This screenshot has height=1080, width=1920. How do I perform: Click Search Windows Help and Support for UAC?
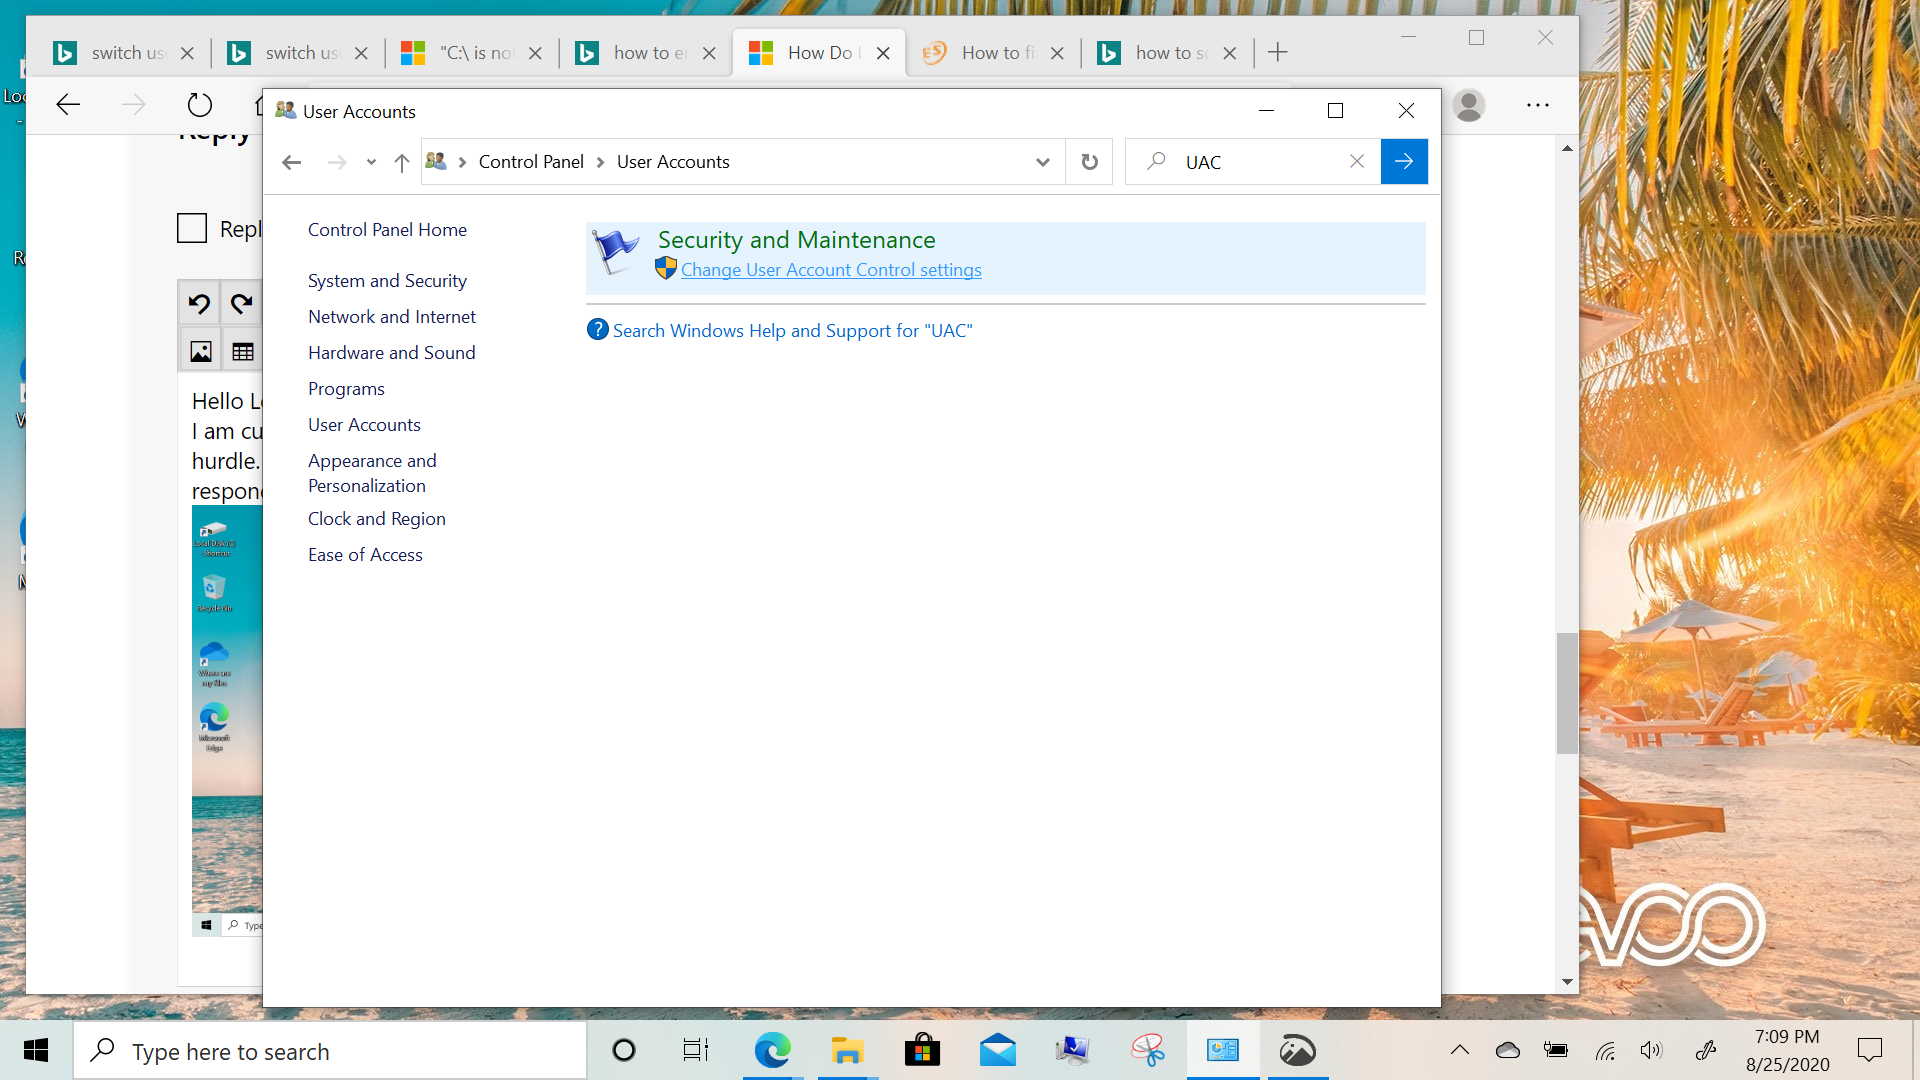tap(792, 330)
